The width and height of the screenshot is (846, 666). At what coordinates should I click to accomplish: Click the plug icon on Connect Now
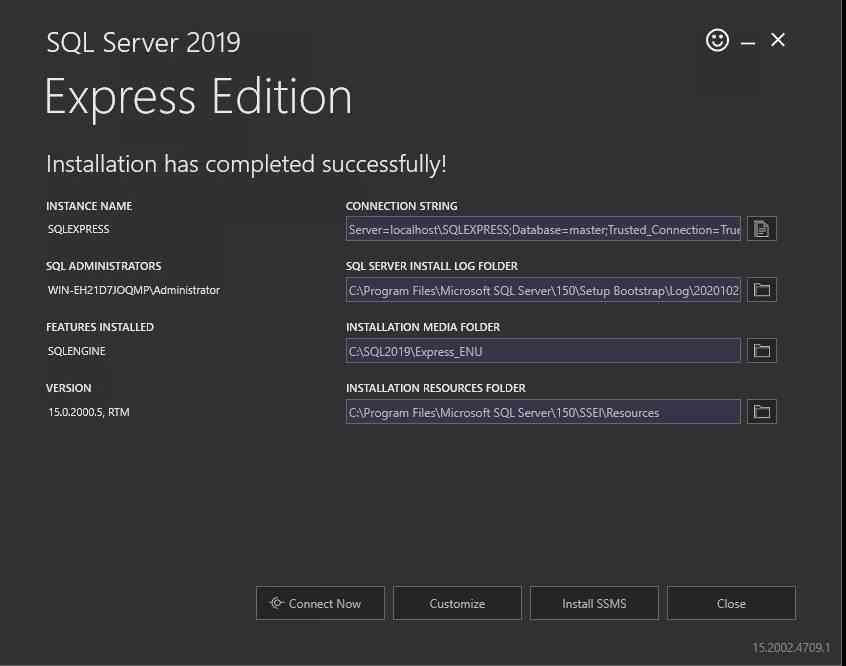[277, 603]
